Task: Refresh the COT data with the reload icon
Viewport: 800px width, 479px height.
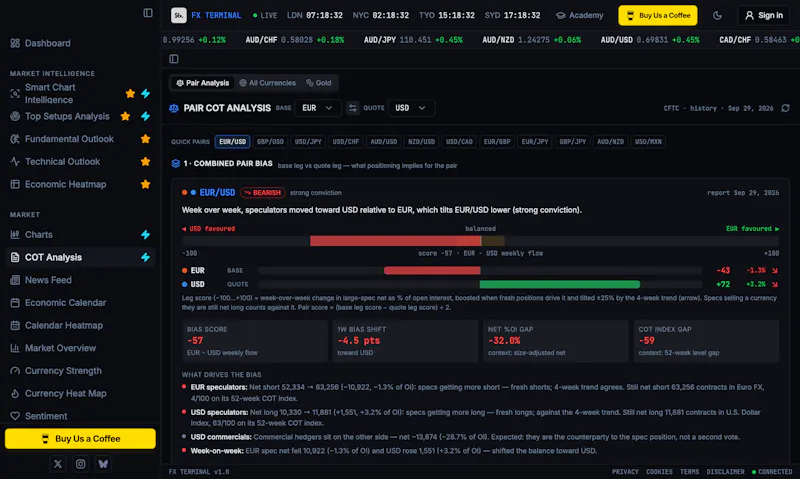Action: 786,108
